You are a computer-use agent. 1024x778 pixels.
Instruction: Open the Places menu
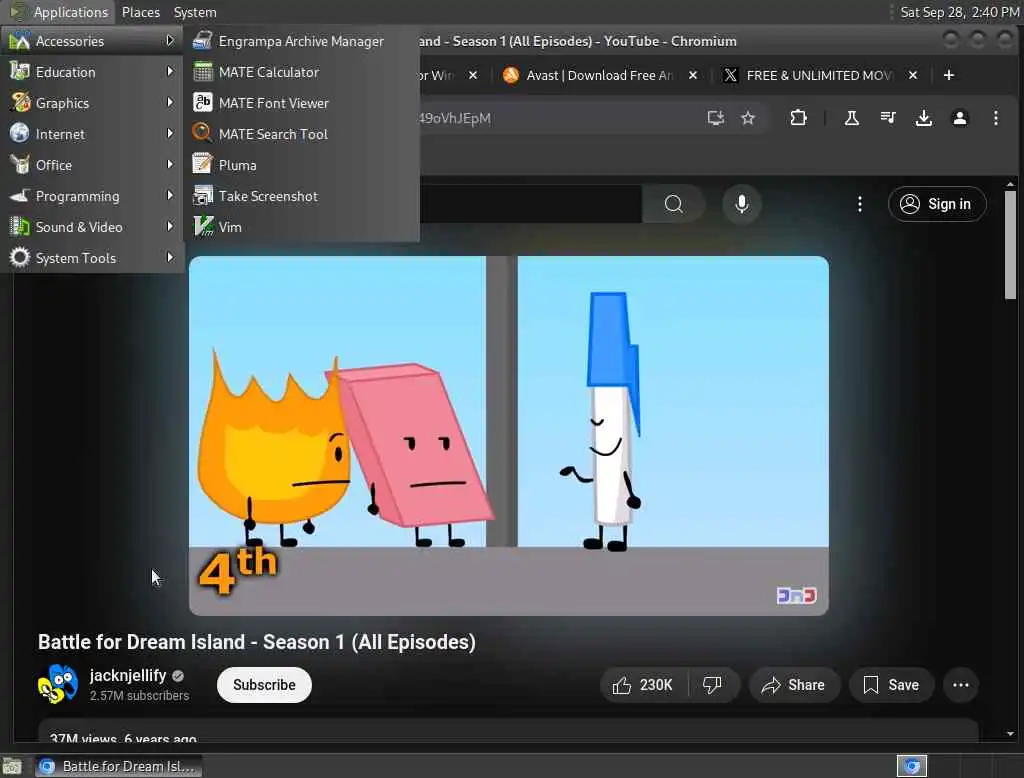(x=140, y=12)
